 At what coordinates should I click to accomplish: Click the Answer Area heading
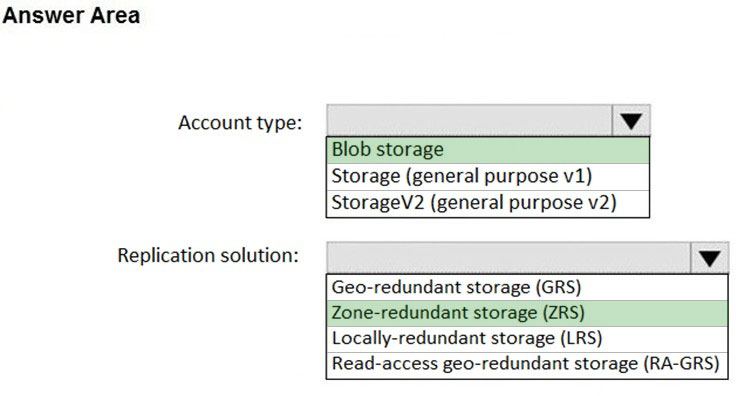point(71,16)
